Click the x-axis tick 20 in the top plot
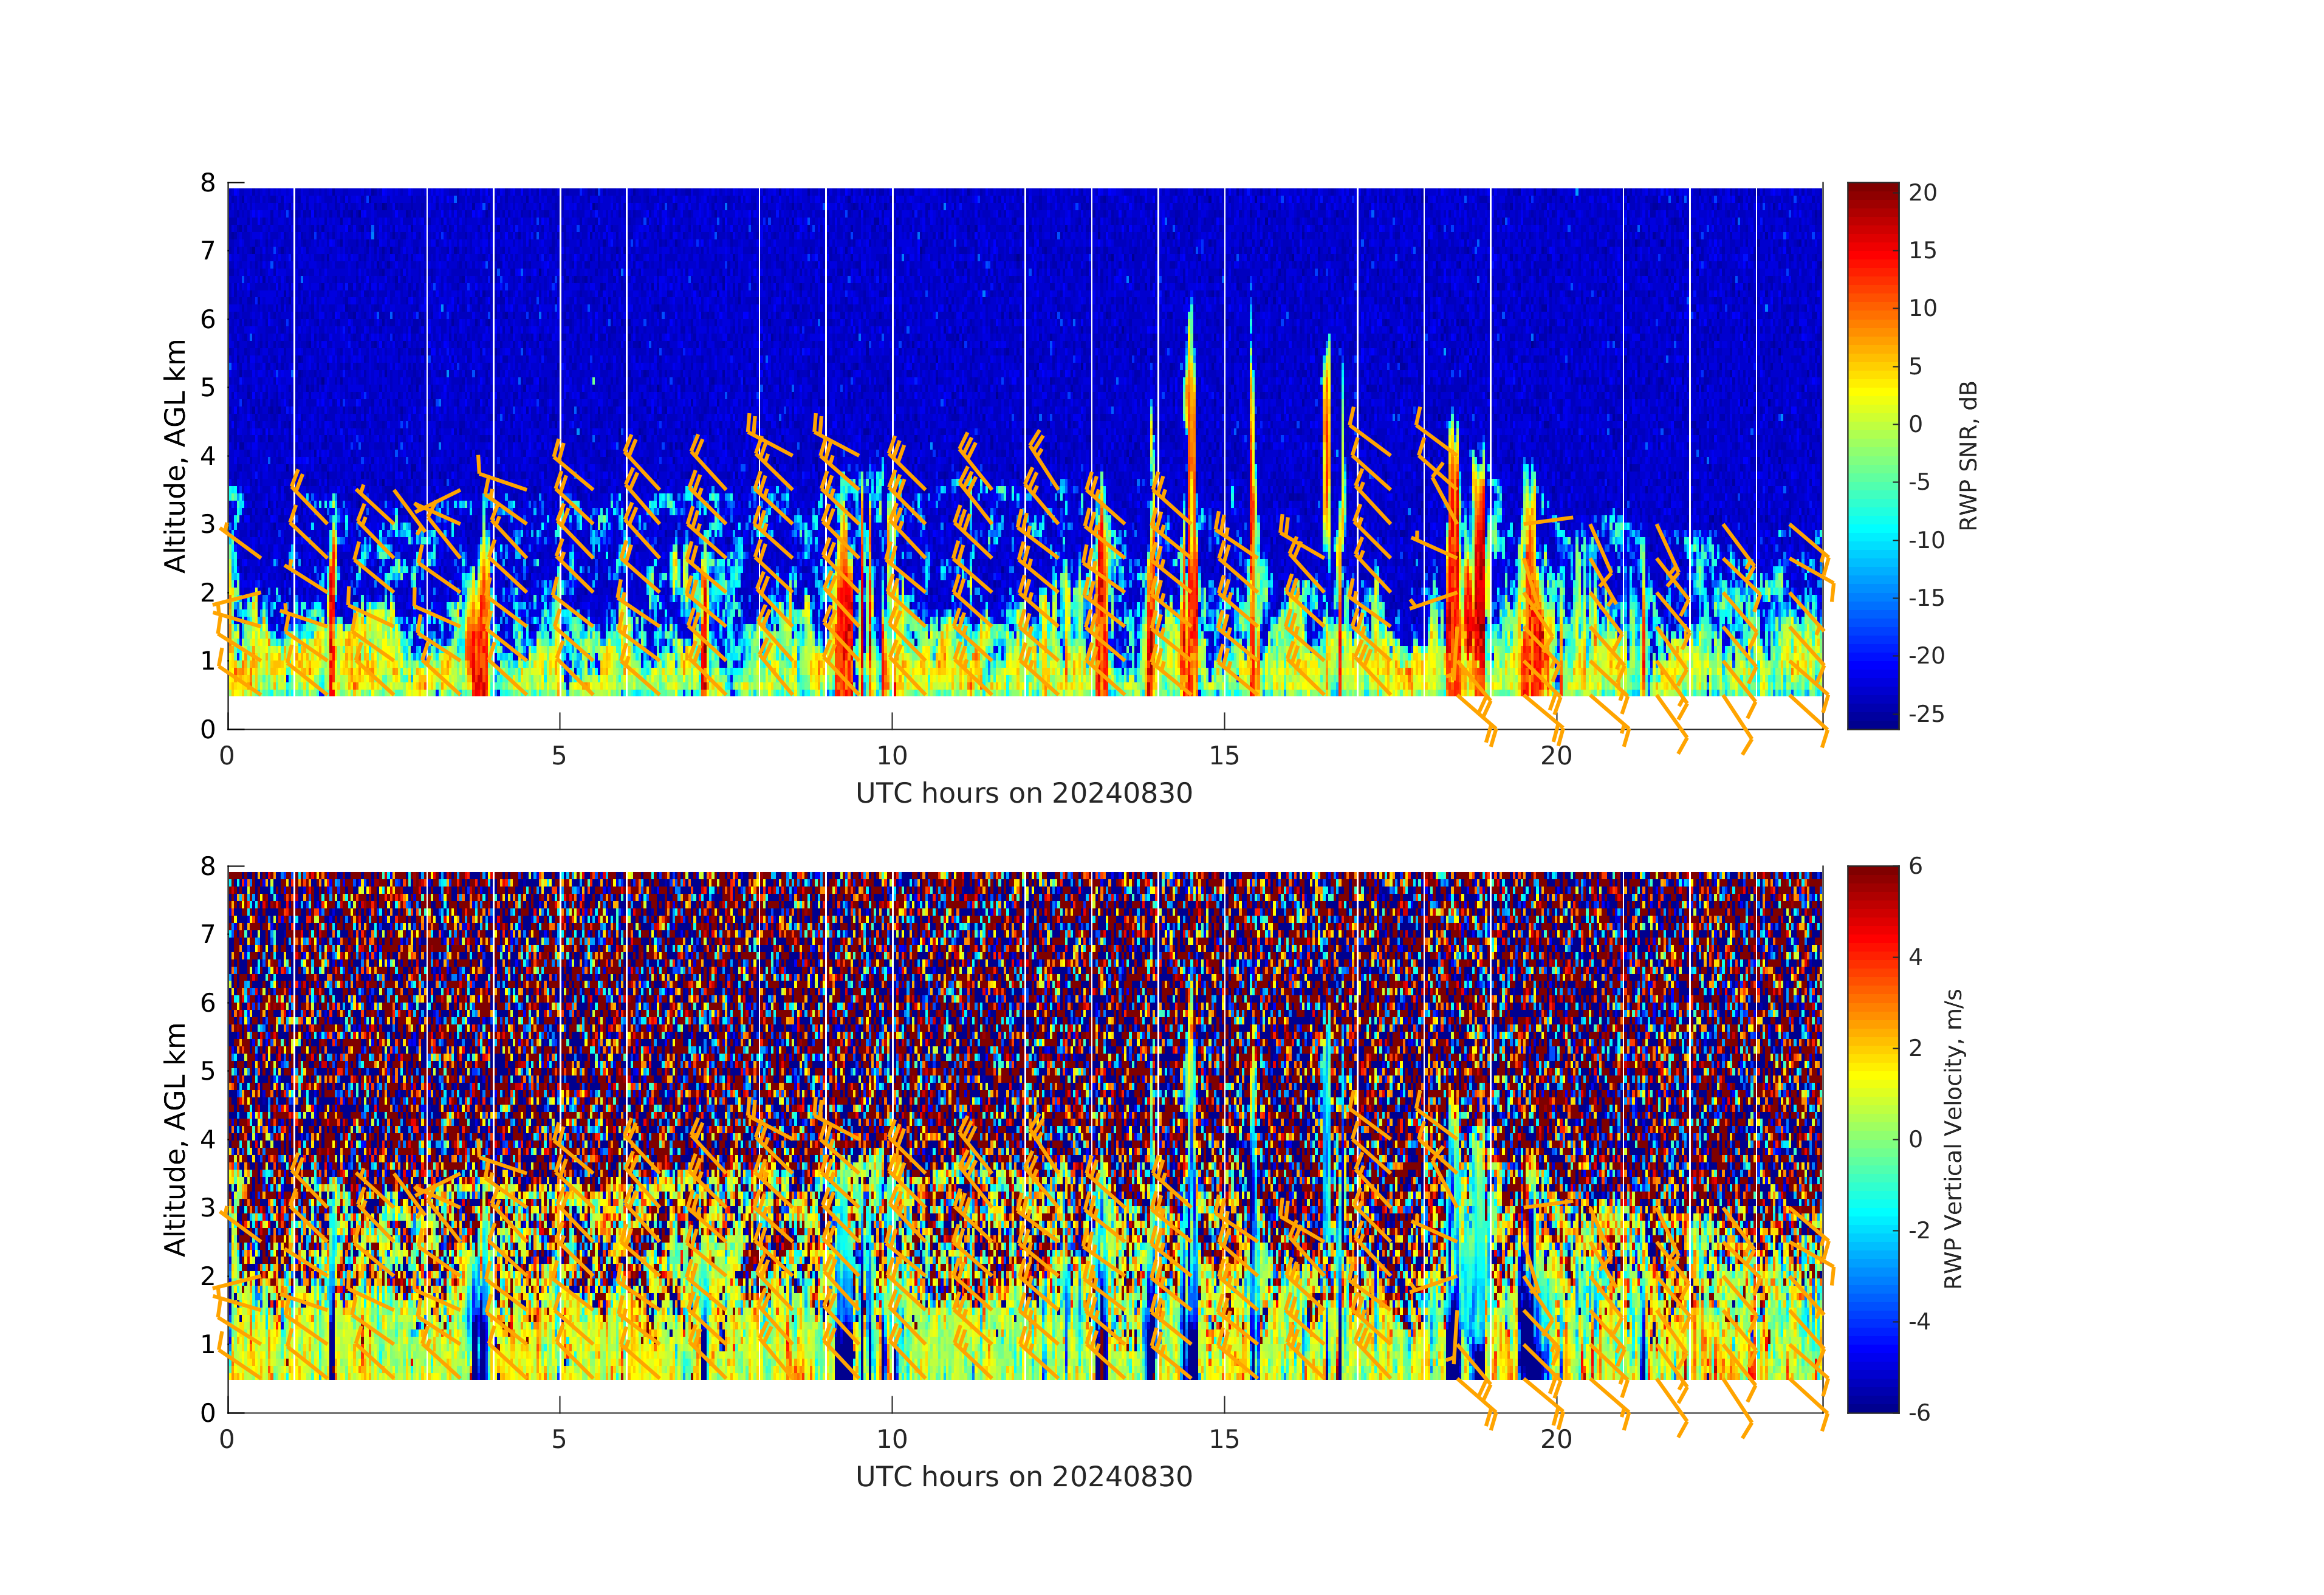Image resolution: width=2324 pixels, height=1595 pixels. [1556, 756]
